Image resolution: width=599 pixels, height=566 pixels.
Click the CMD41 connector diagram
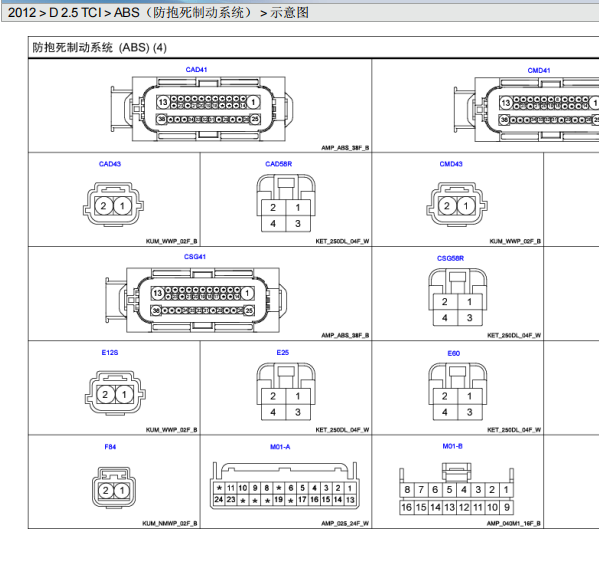(x=526, y=110)
